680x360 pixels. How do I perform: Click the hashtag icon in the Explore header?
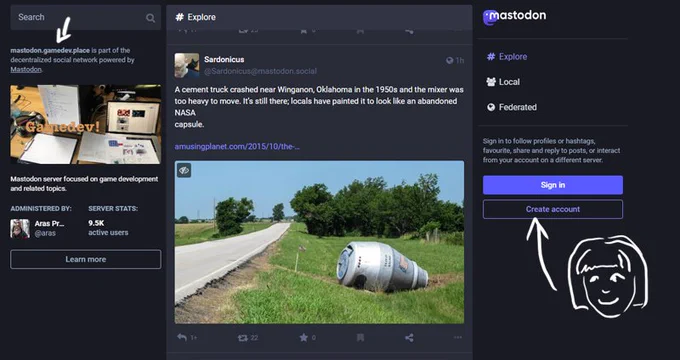179,17
